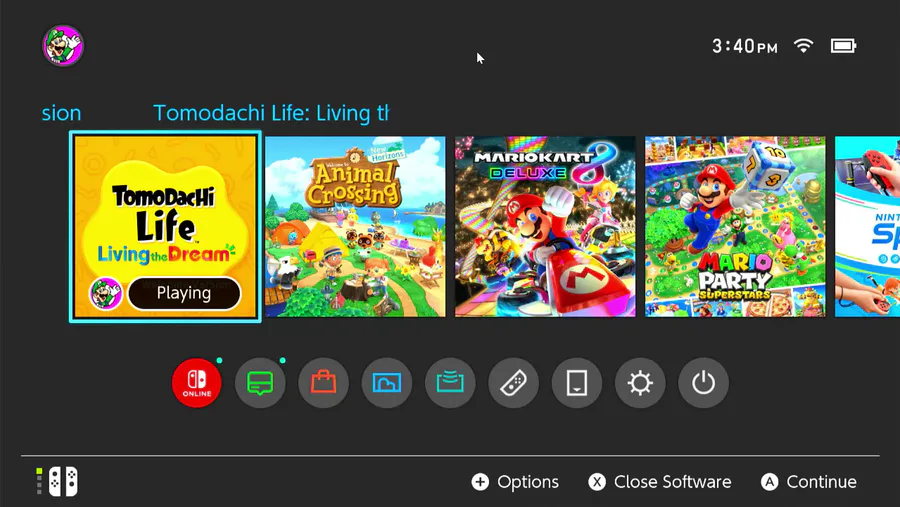Select Tomodachi Life game tile

(165, 227)
